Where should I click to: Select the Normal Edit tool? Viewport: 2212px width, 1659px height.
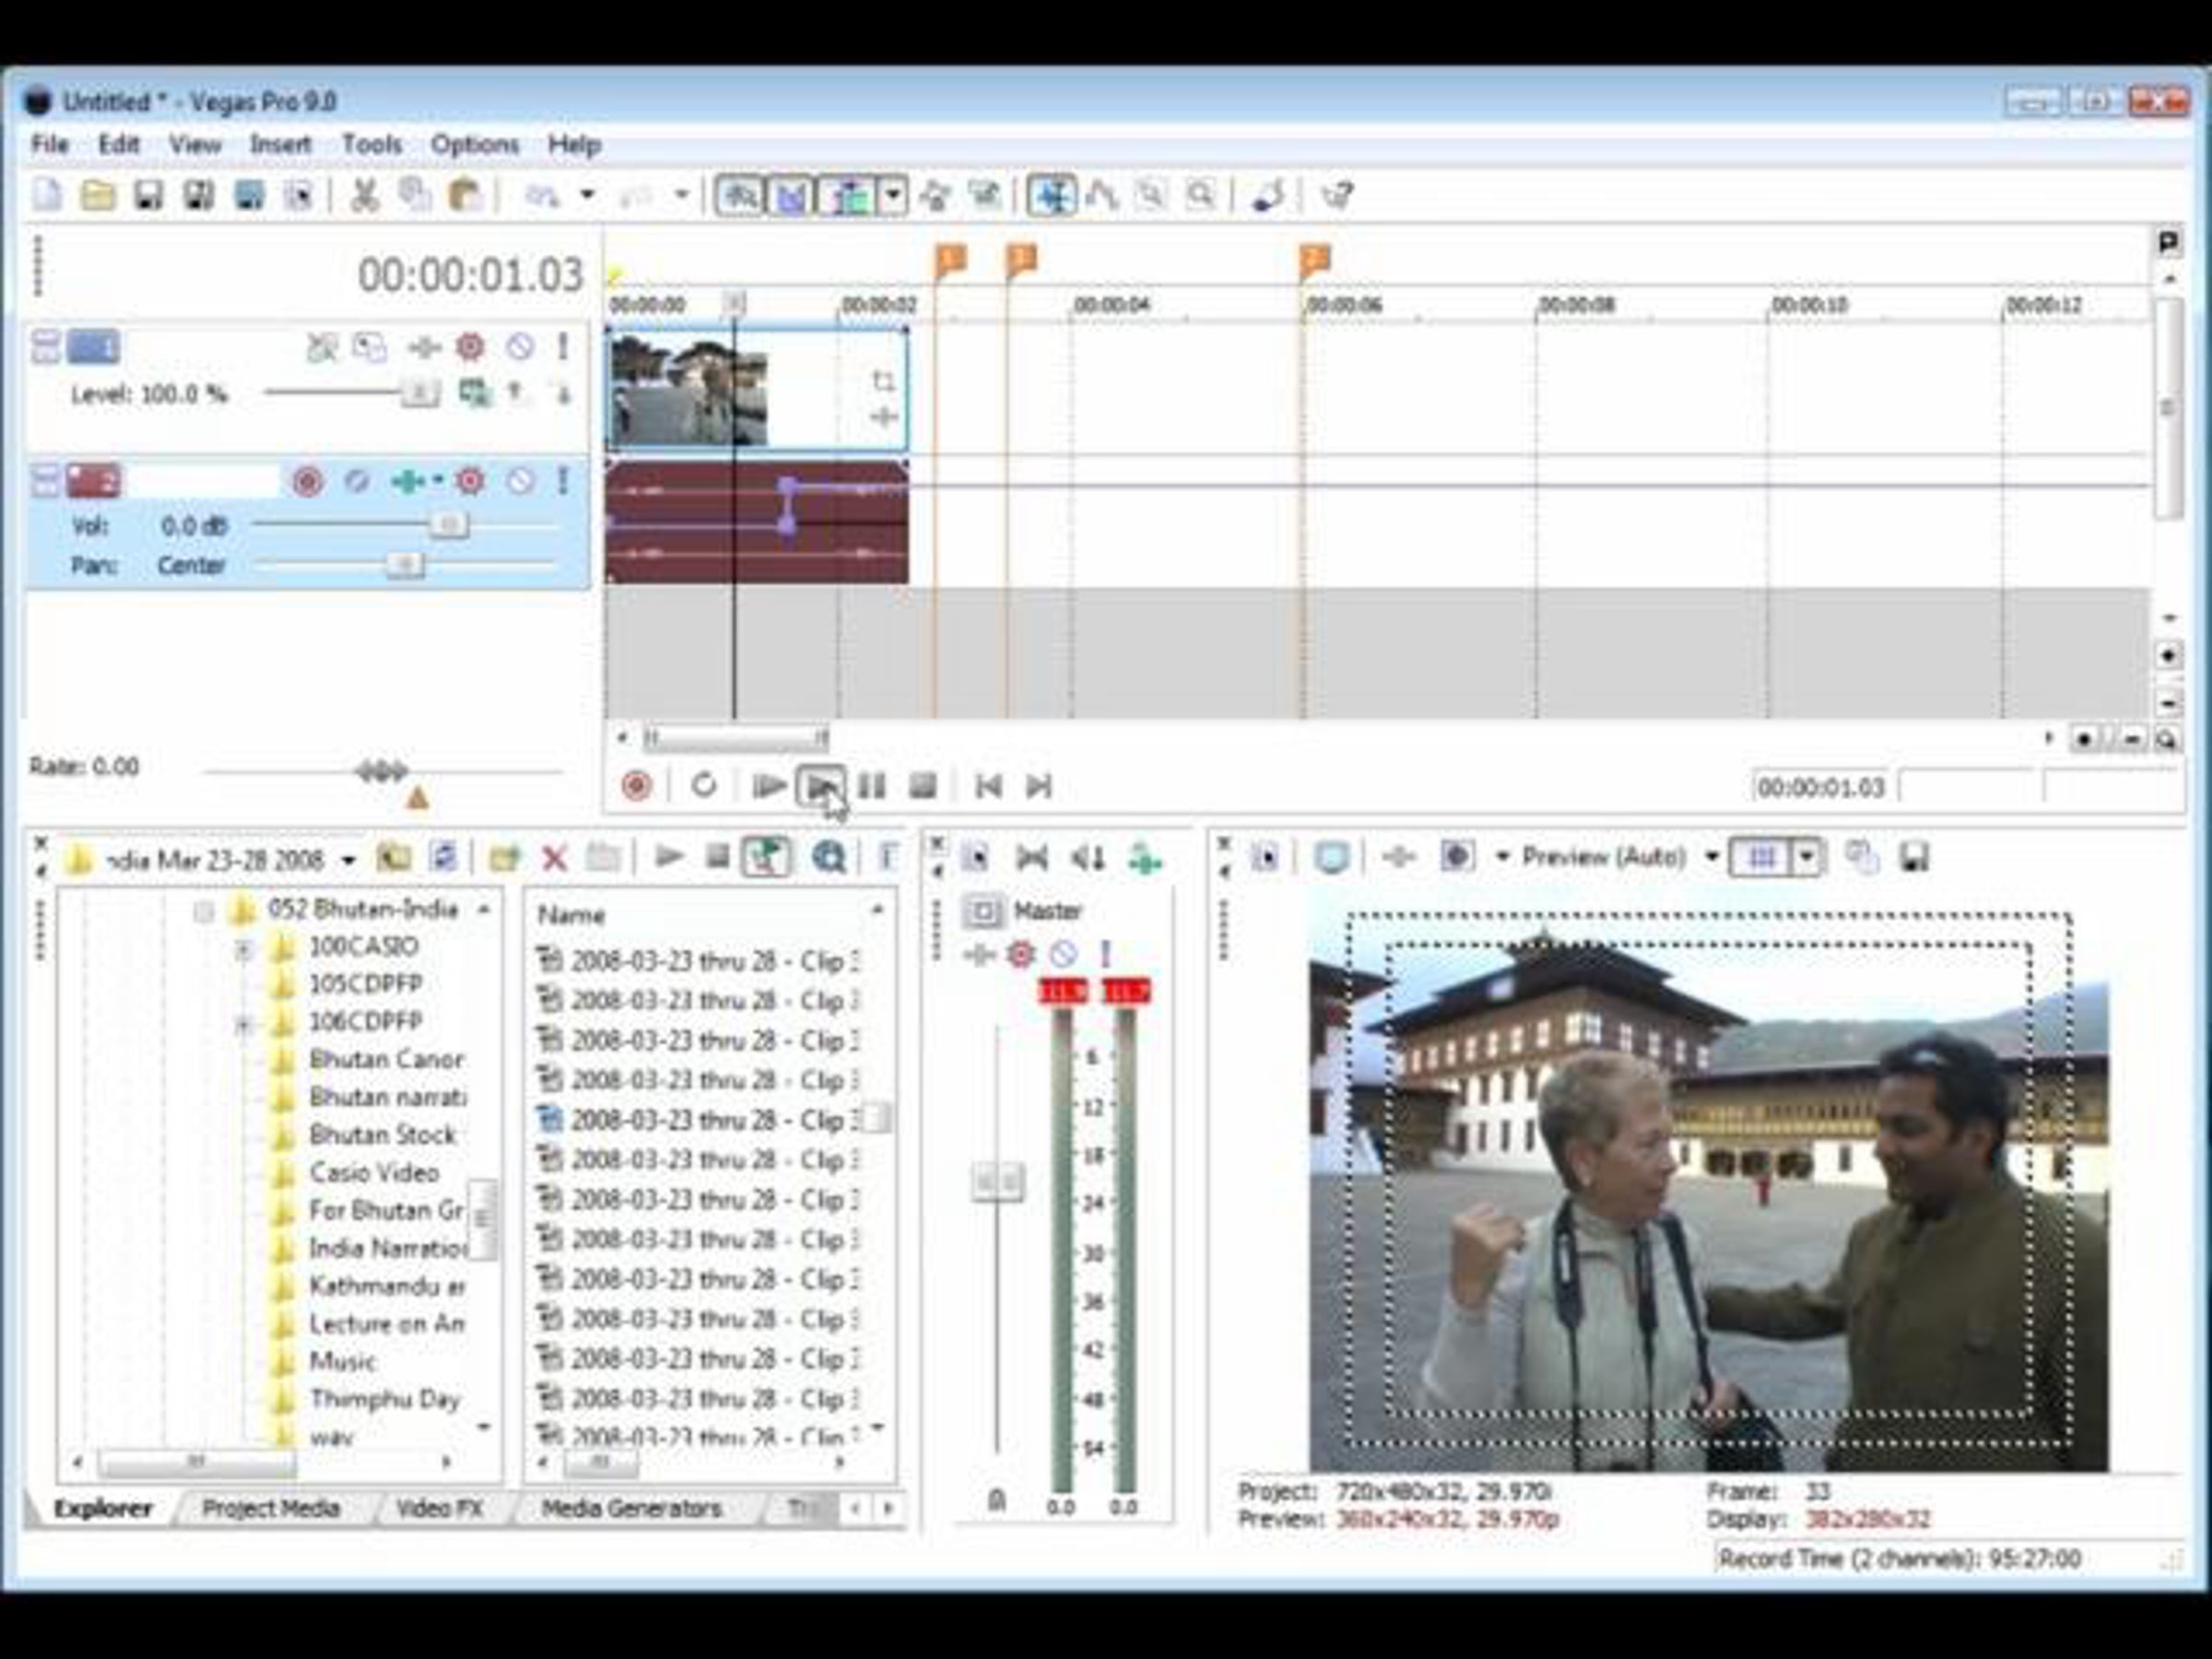[x=1051, y=194]
